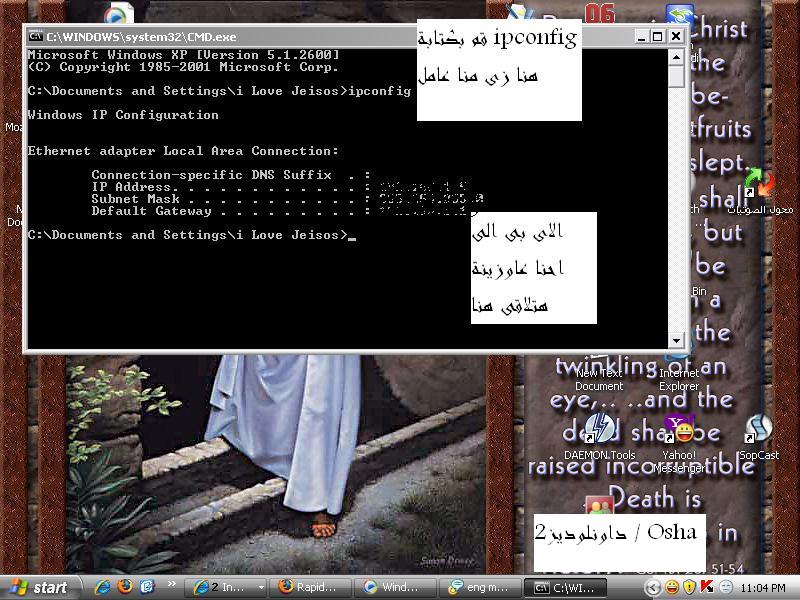Click the Connection-specific DNS Suffix row
800x600 pixels.
click(231, 175)
